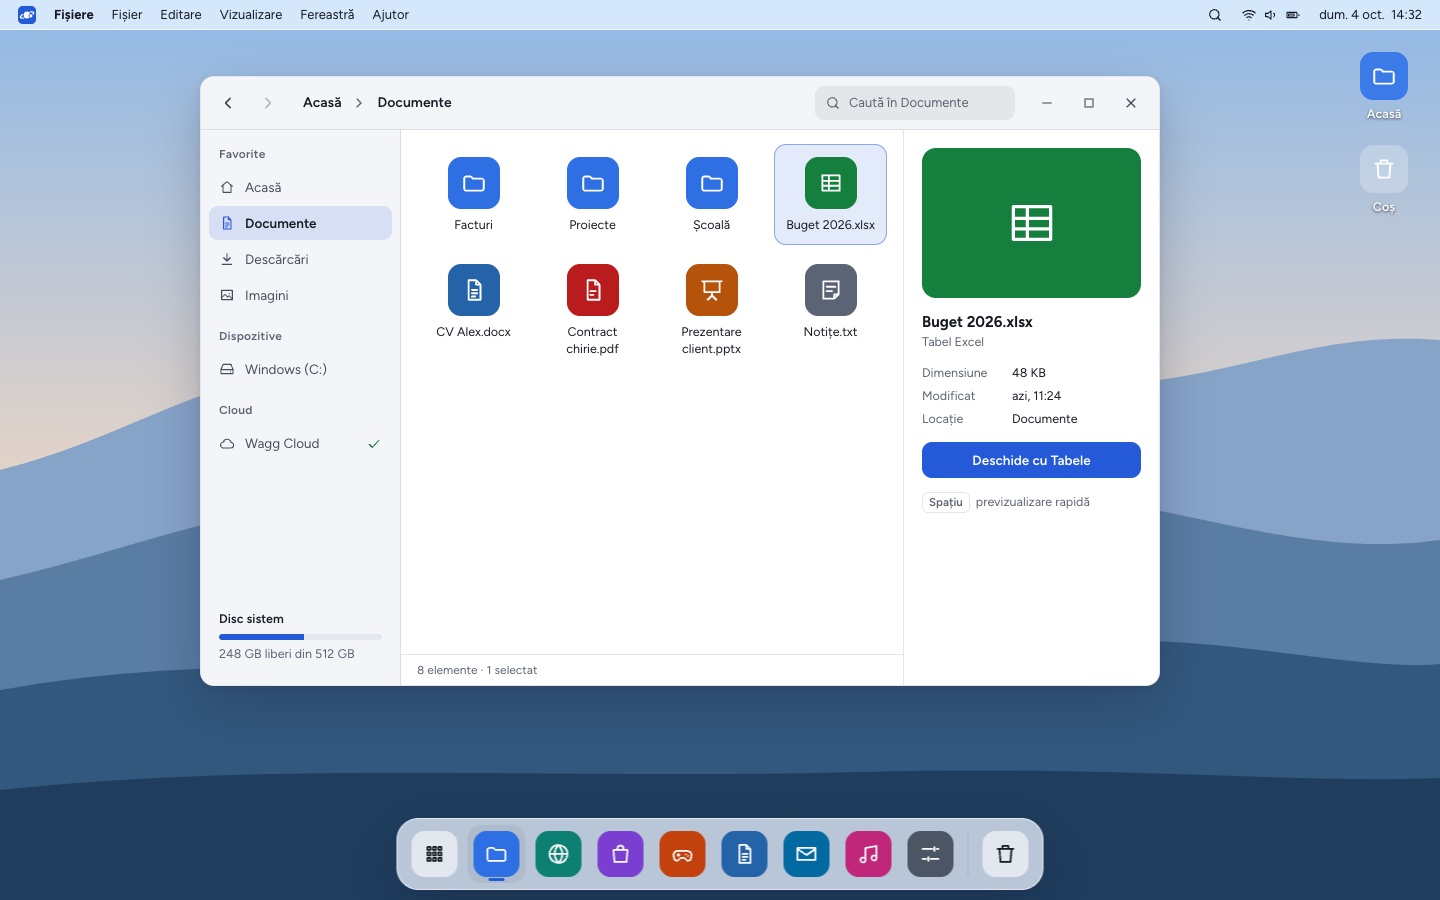Go to Acasă in the breadcrumb
The width and height of the screenshot is (1440, 900).
[322, 103]
